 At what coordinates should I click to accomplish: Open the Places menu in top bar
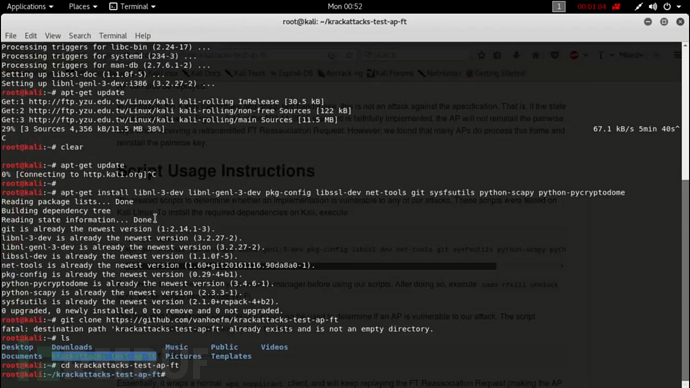pos(83,7)
